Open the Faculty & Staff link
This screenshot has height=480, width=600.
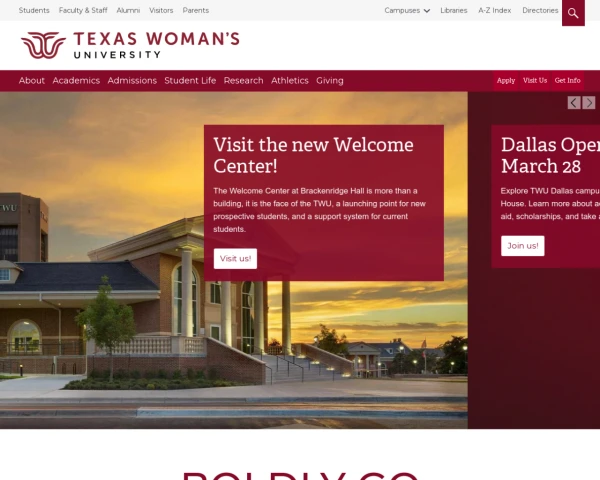(83, 10)
